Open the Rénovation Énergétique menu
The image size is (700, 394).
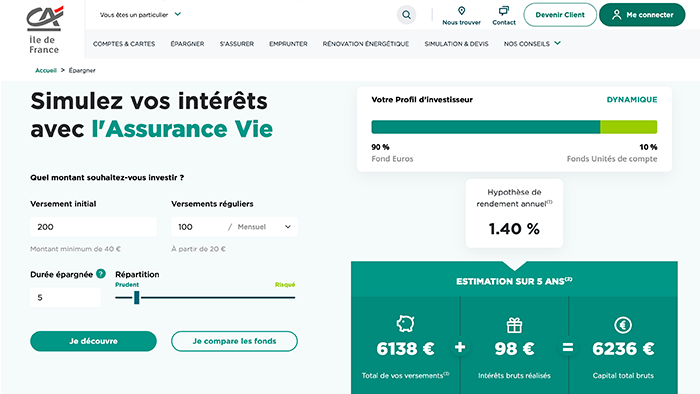(366, 44)
